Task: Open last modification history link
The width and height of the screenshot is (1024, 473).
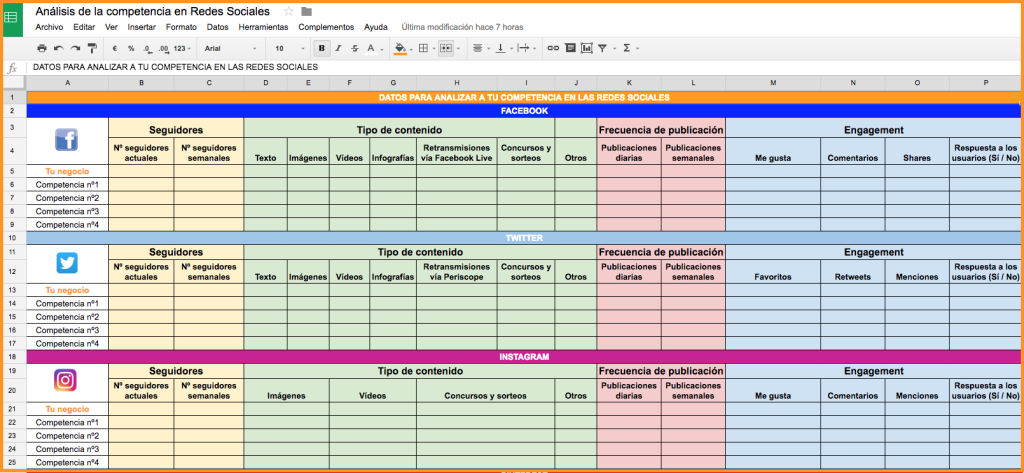Action: pyautogui.click(x=462, y=27)
